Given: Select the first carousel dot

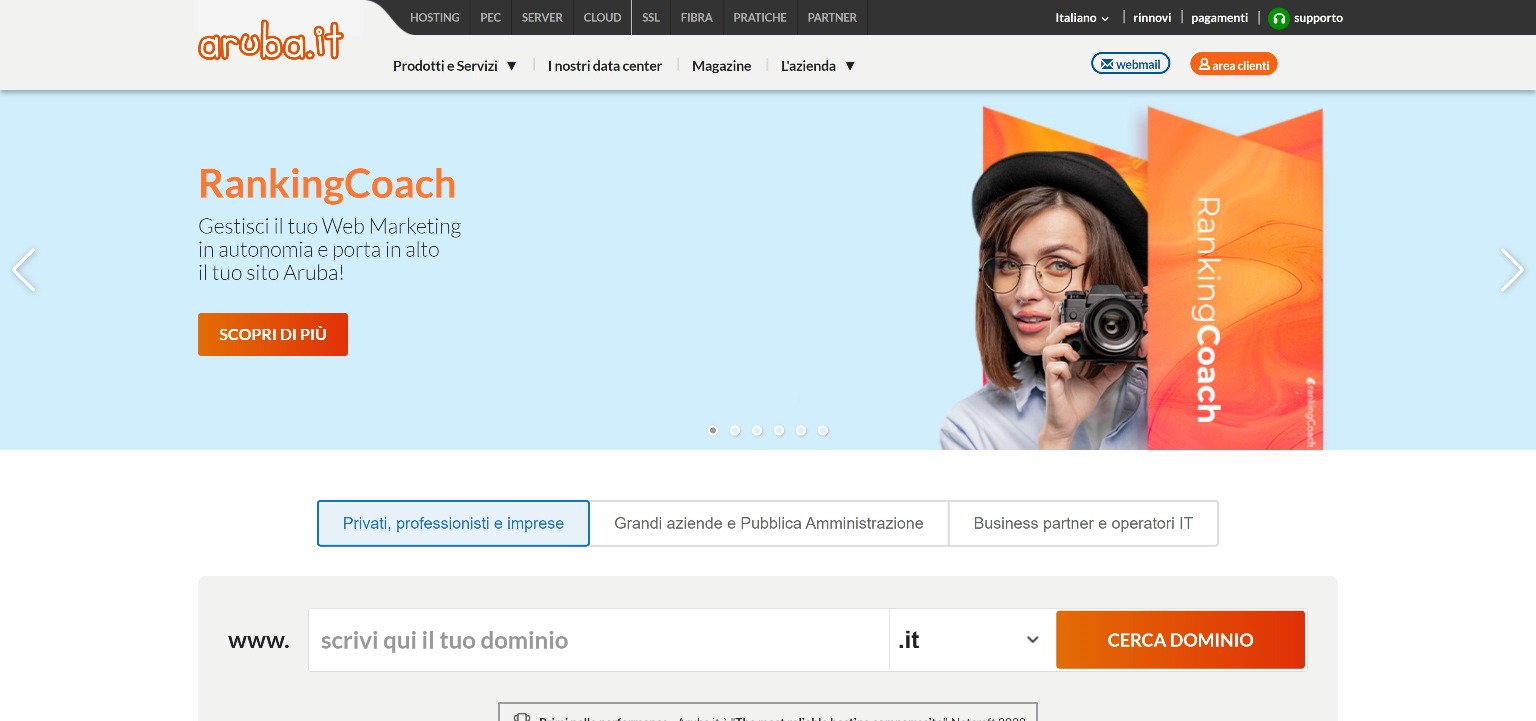Looking at the screenshot, I should pos(713,430).
